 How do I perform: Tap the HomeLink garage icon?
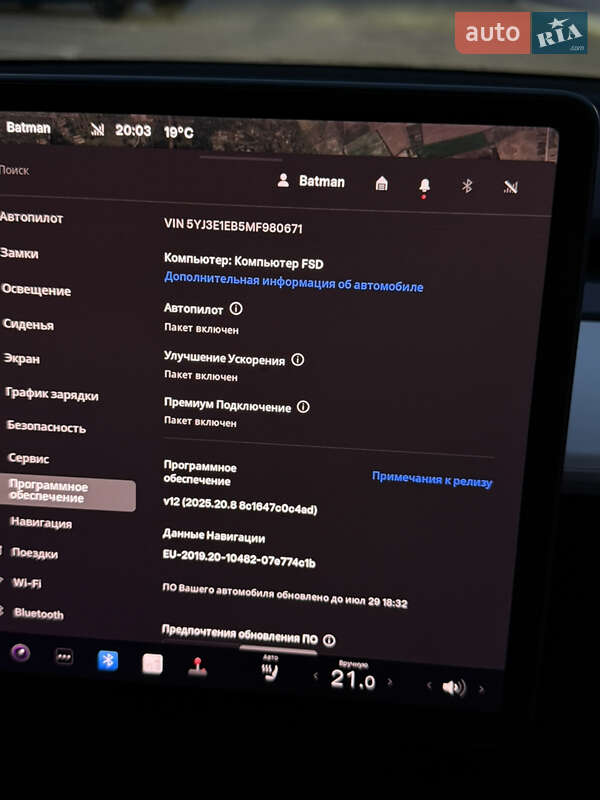point(381,183)
